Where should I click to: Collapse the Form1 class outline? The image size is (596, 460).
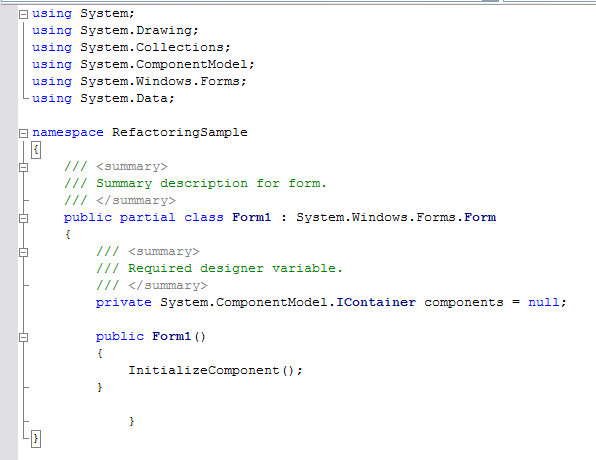click(x=24, y=218)
